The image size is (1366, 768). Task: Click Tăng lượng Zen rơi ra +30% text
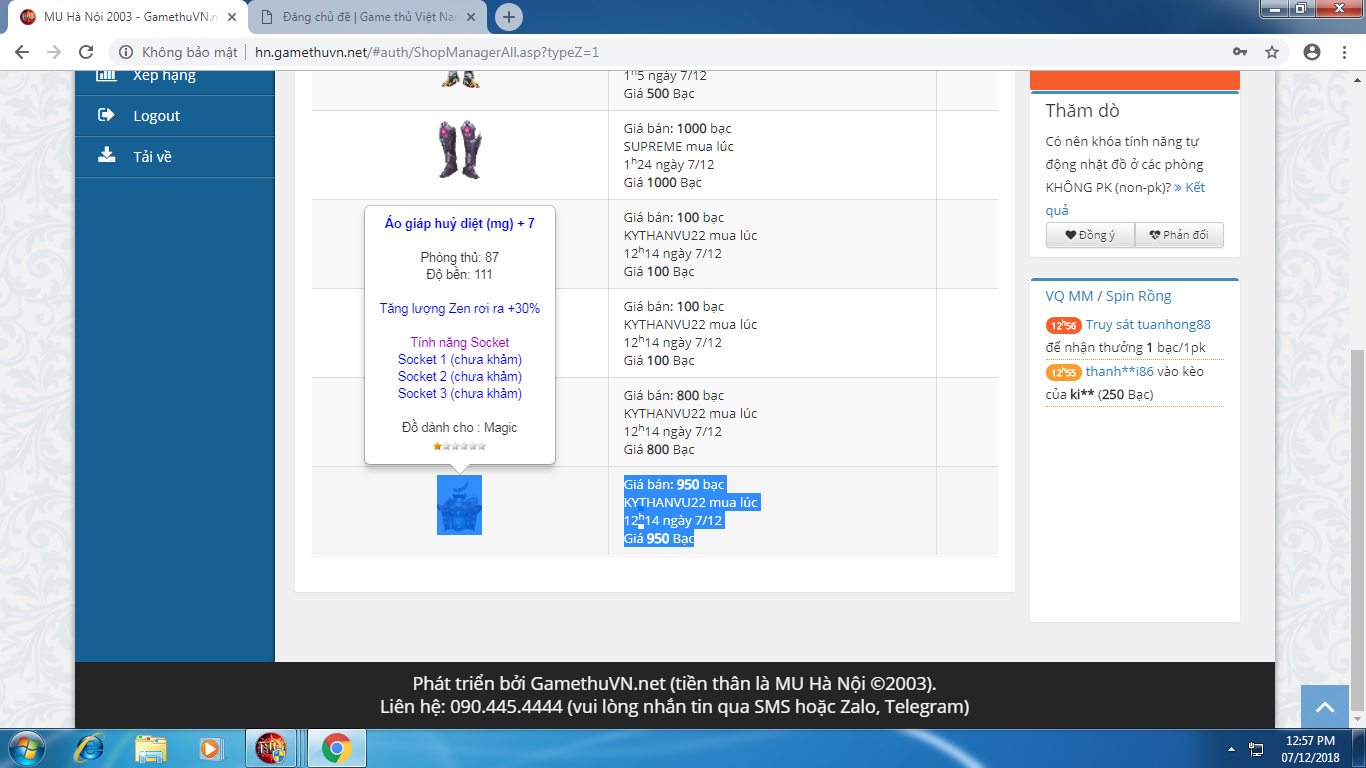click(x=460, y=308)
